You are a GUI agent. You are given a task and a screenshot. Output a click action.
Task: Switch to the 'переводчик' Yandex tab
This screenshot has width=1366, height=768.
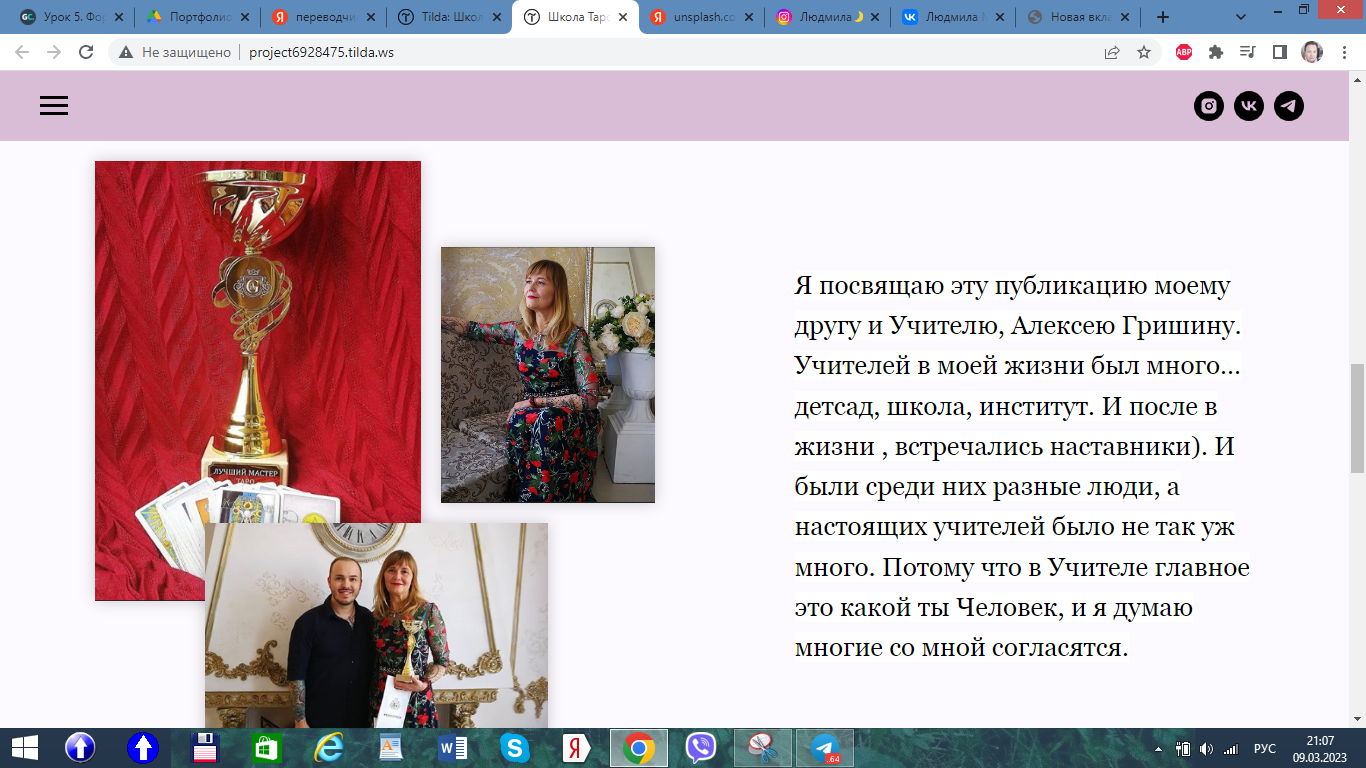coord(322,17)
